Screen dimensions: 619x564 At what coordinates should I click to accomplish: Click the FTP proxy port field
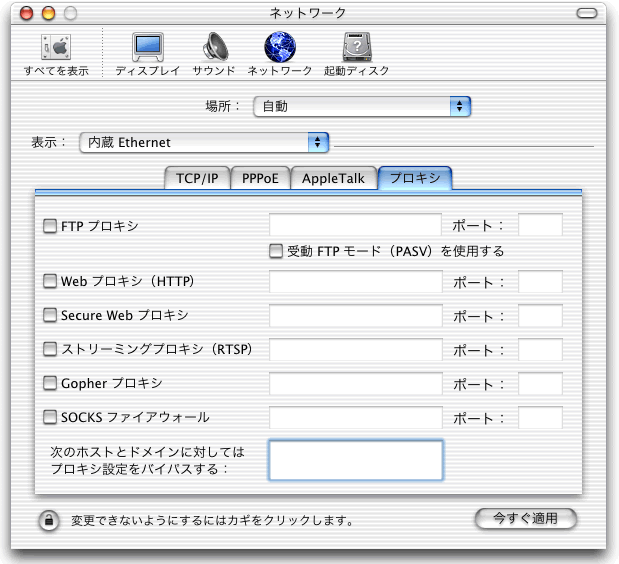coord(540,226)
